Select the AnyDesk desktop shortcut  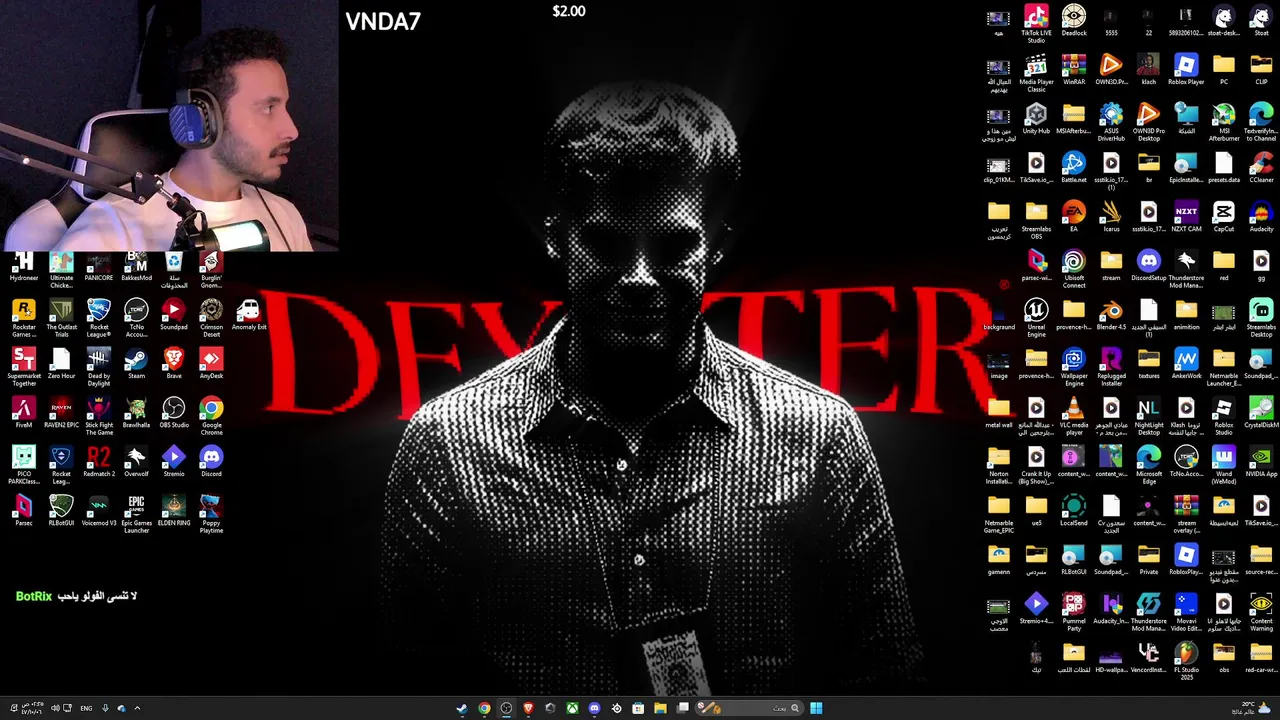pyautogui.click(x=211, y=364)
